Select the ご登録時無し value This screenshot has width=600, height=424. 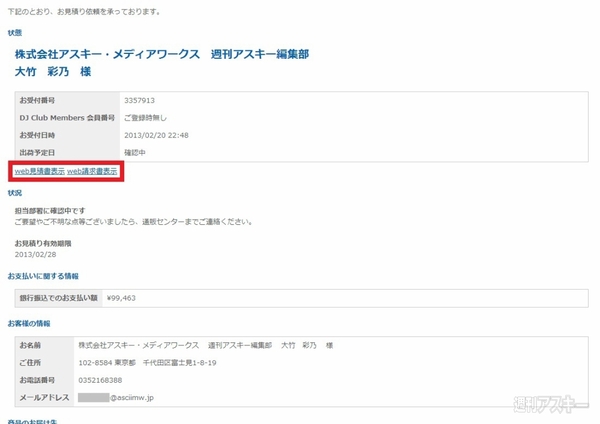[x=145, y=118]
